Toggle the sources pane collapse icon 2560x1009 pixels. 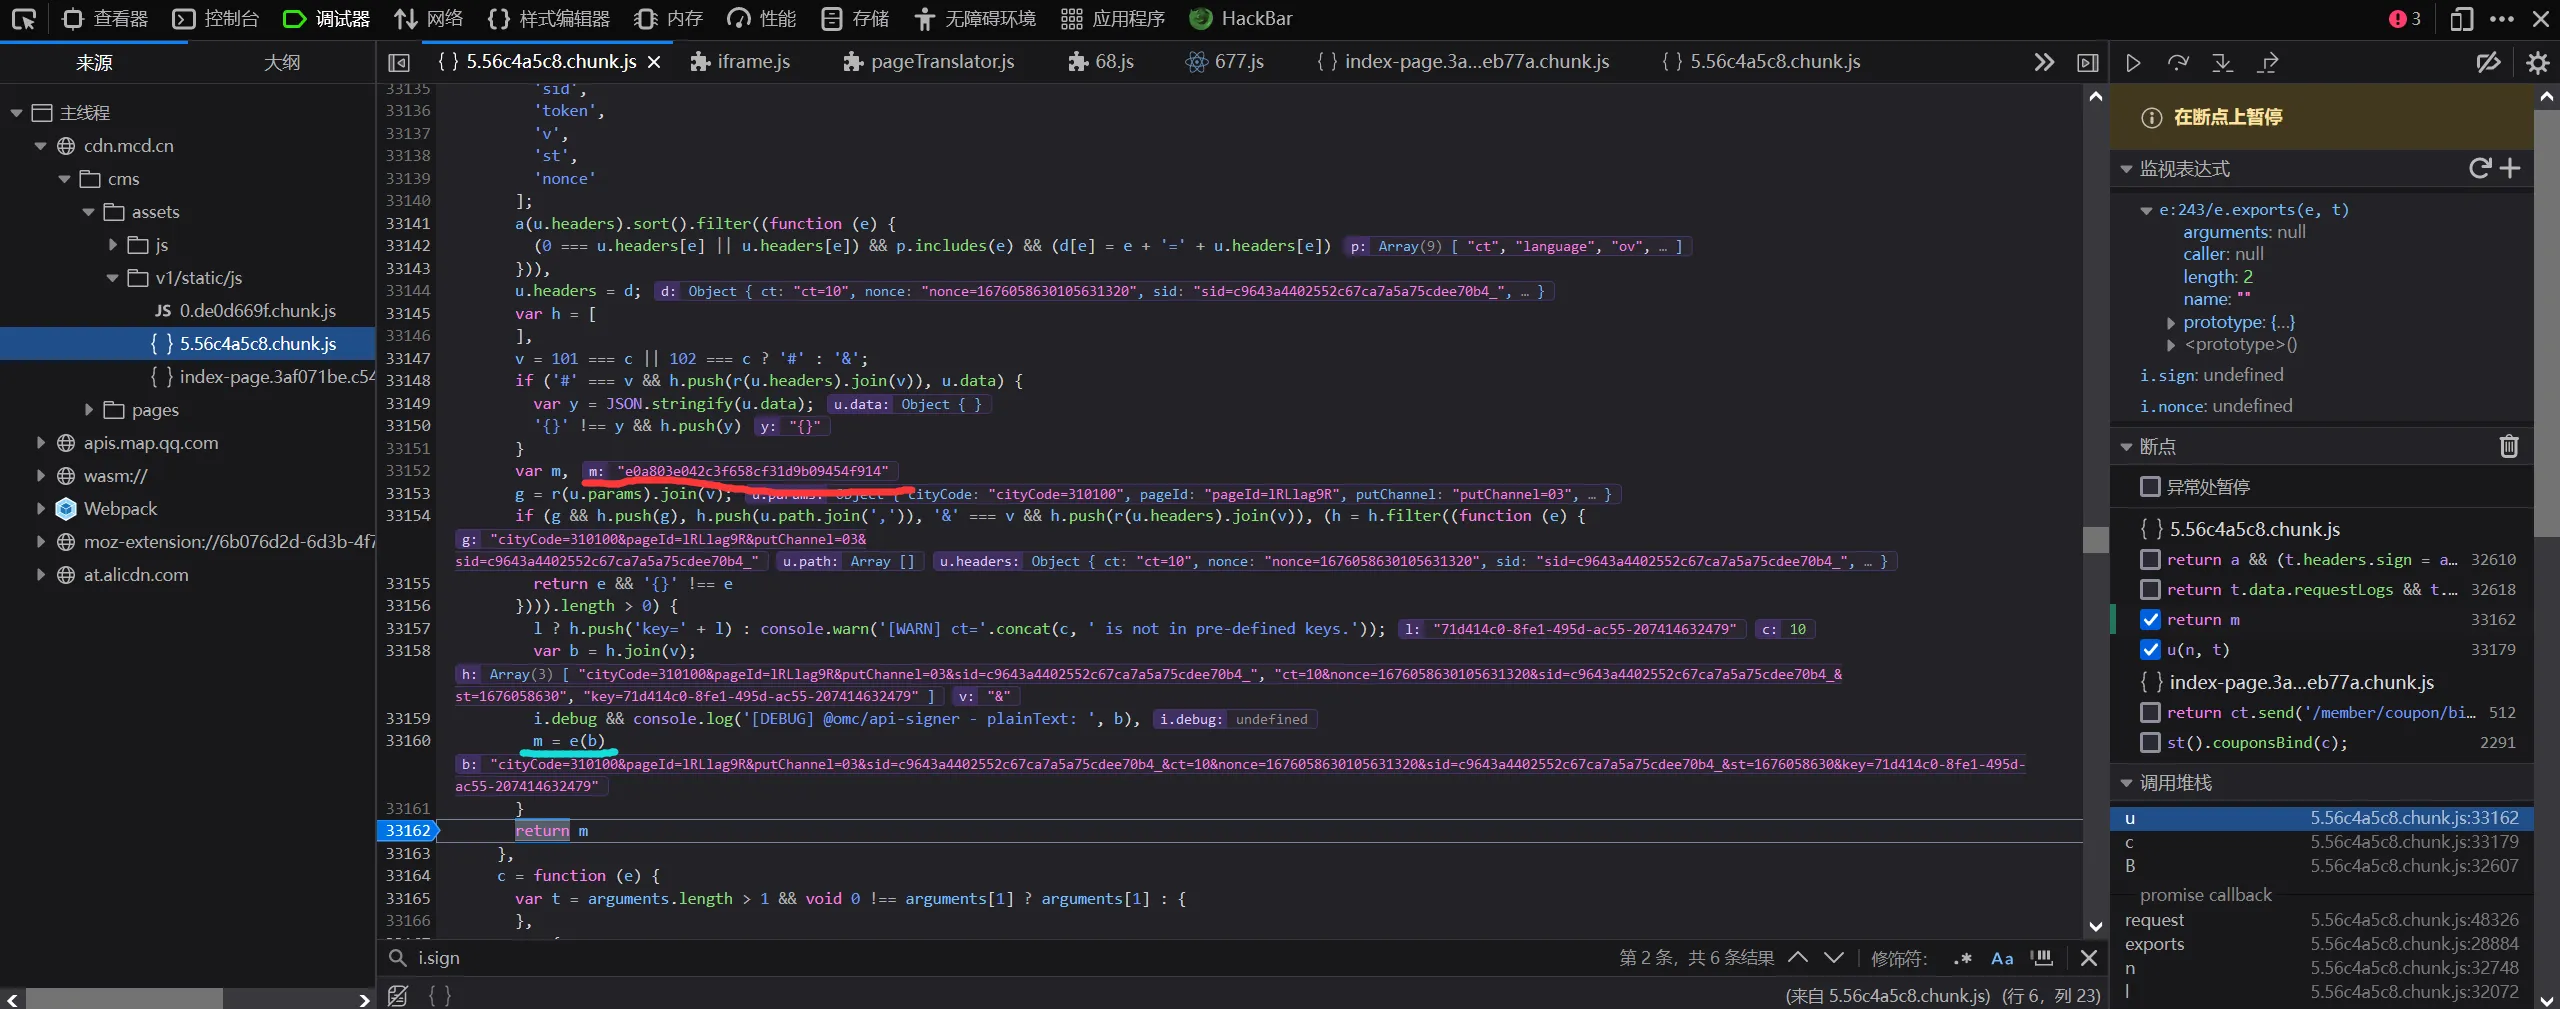pyautogui.click(x=399, y=62)
